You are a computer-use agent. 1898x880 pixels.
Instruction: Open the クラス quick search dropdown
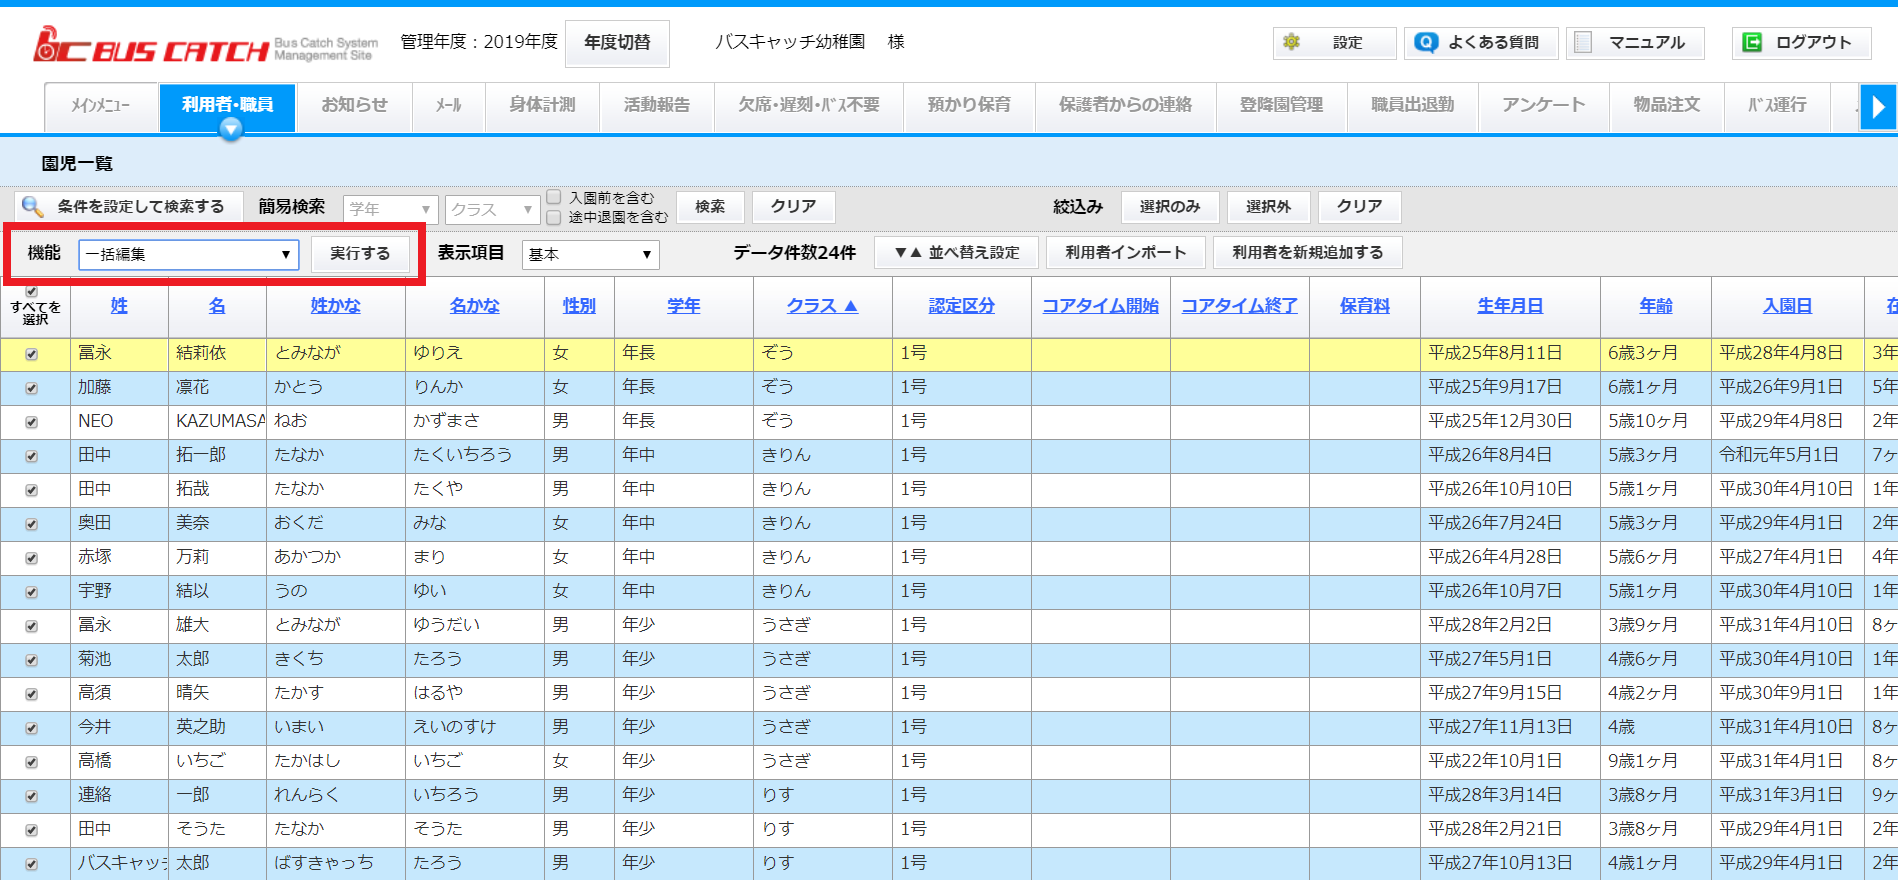pyautogui.click(x=492, y=209)
